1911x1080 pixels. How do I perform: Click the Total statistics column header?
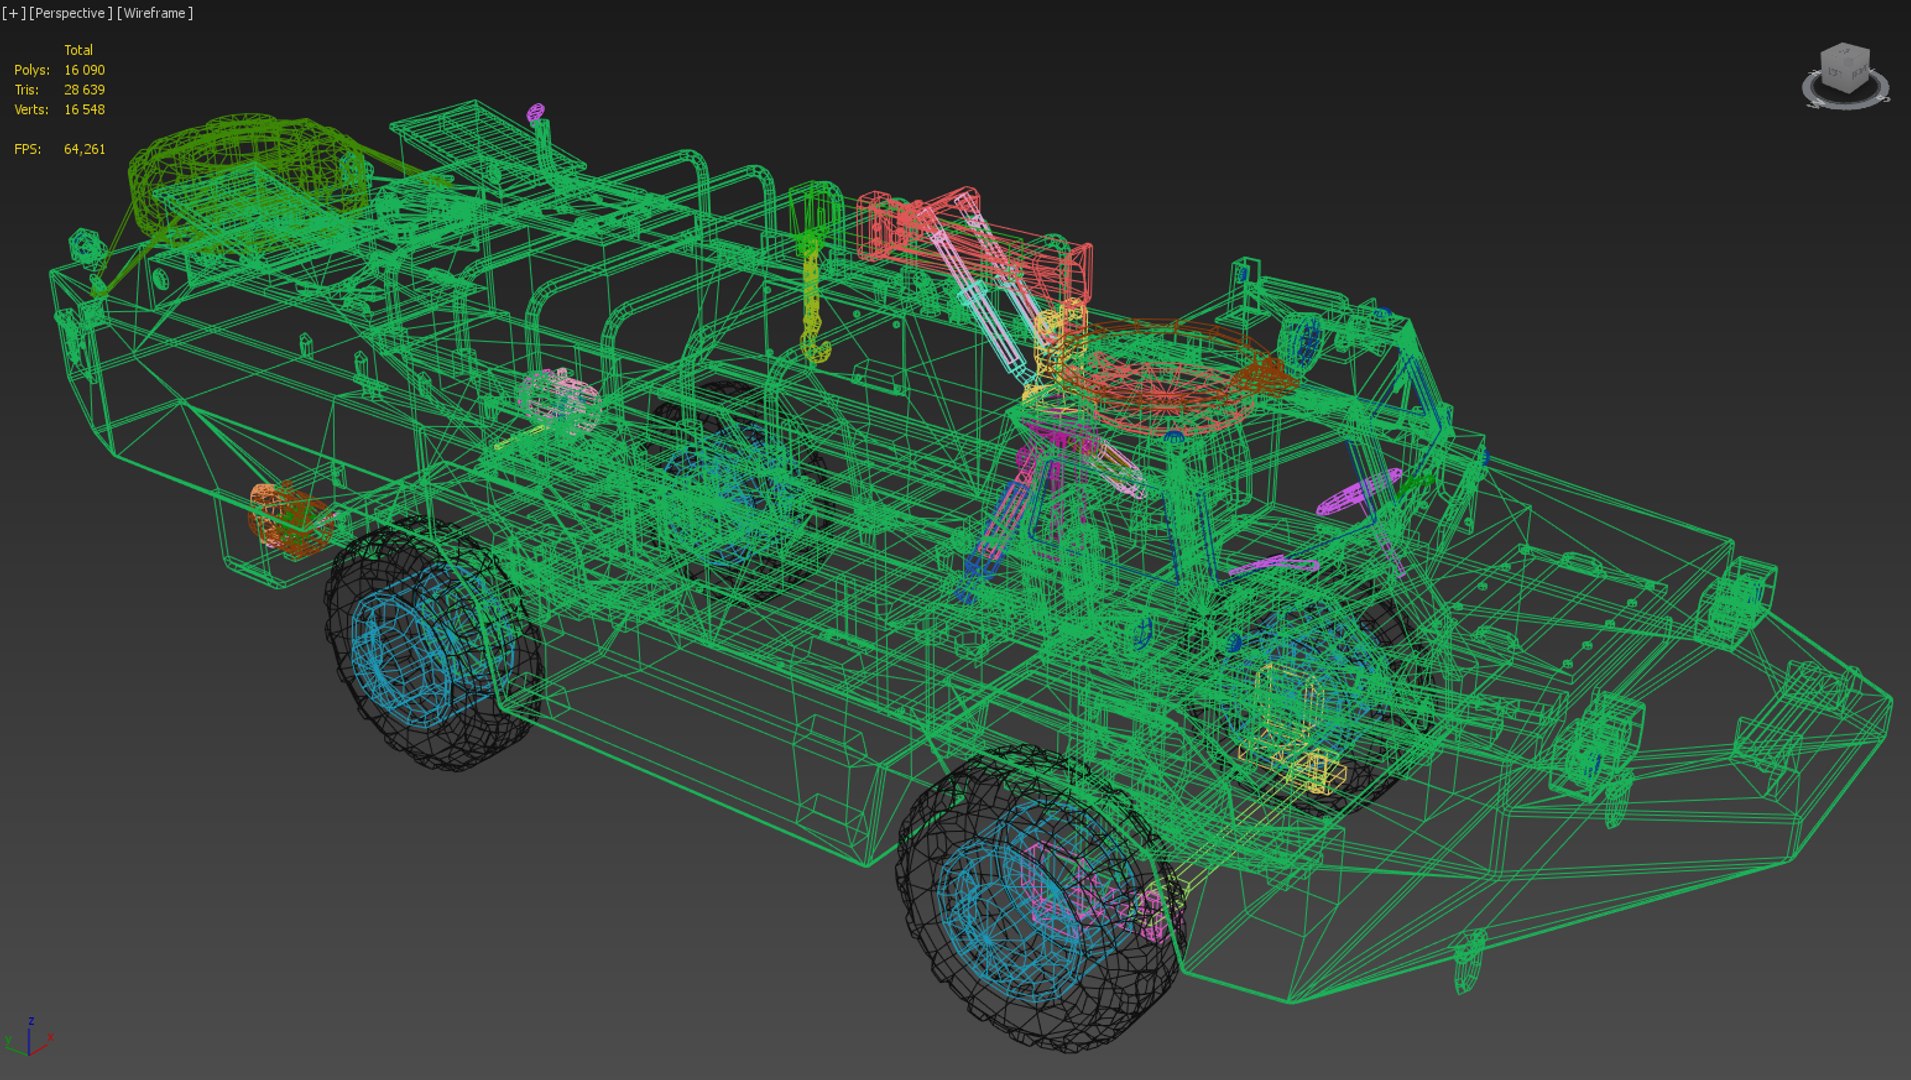tap(78, 50)
